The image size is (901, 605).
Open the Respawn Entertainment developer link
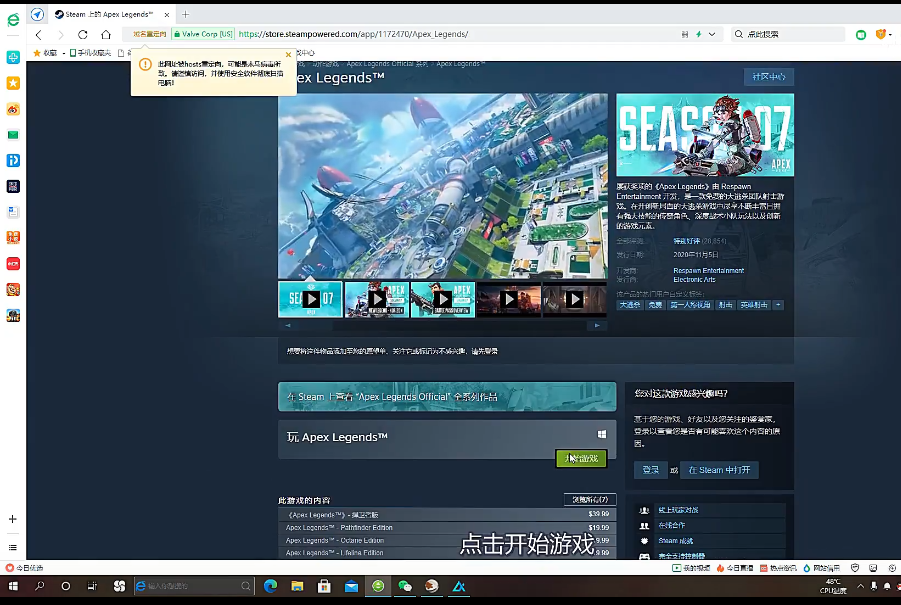click(x=709, y=271)
